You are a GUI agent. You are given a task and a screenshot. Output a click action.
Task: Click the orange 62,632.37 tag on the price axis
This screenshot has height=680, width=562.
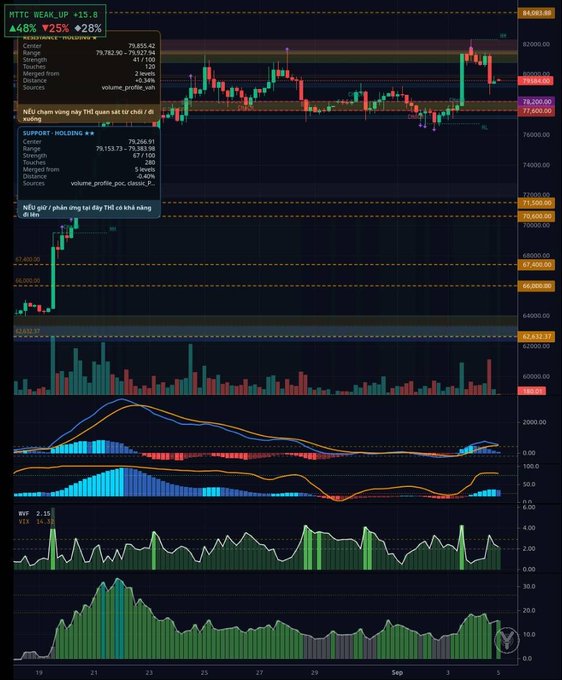(536, 337)
